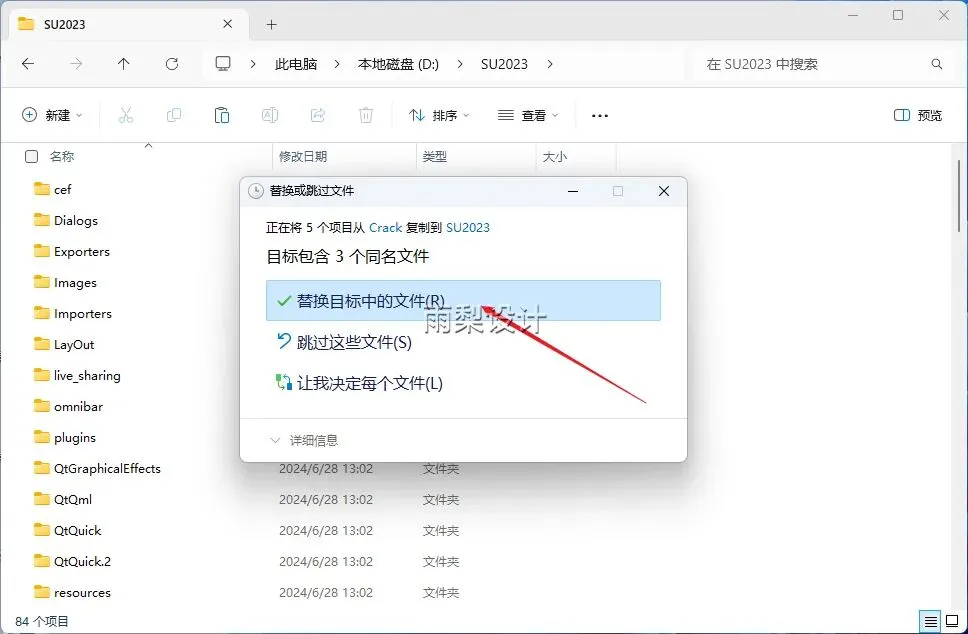
Task: Expand chevron after 此电脑 in path
Action: 336,64
